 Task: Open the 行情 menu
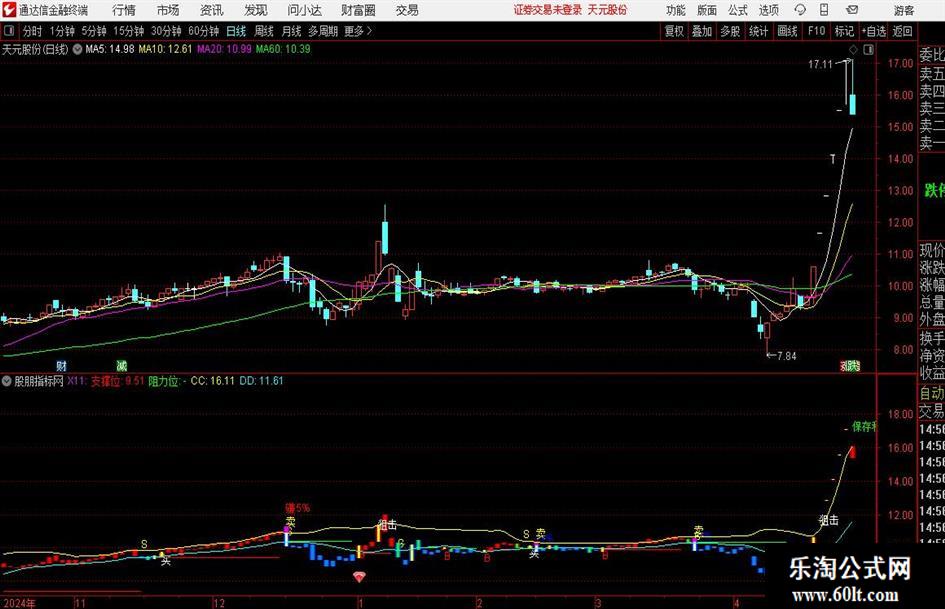124,10
